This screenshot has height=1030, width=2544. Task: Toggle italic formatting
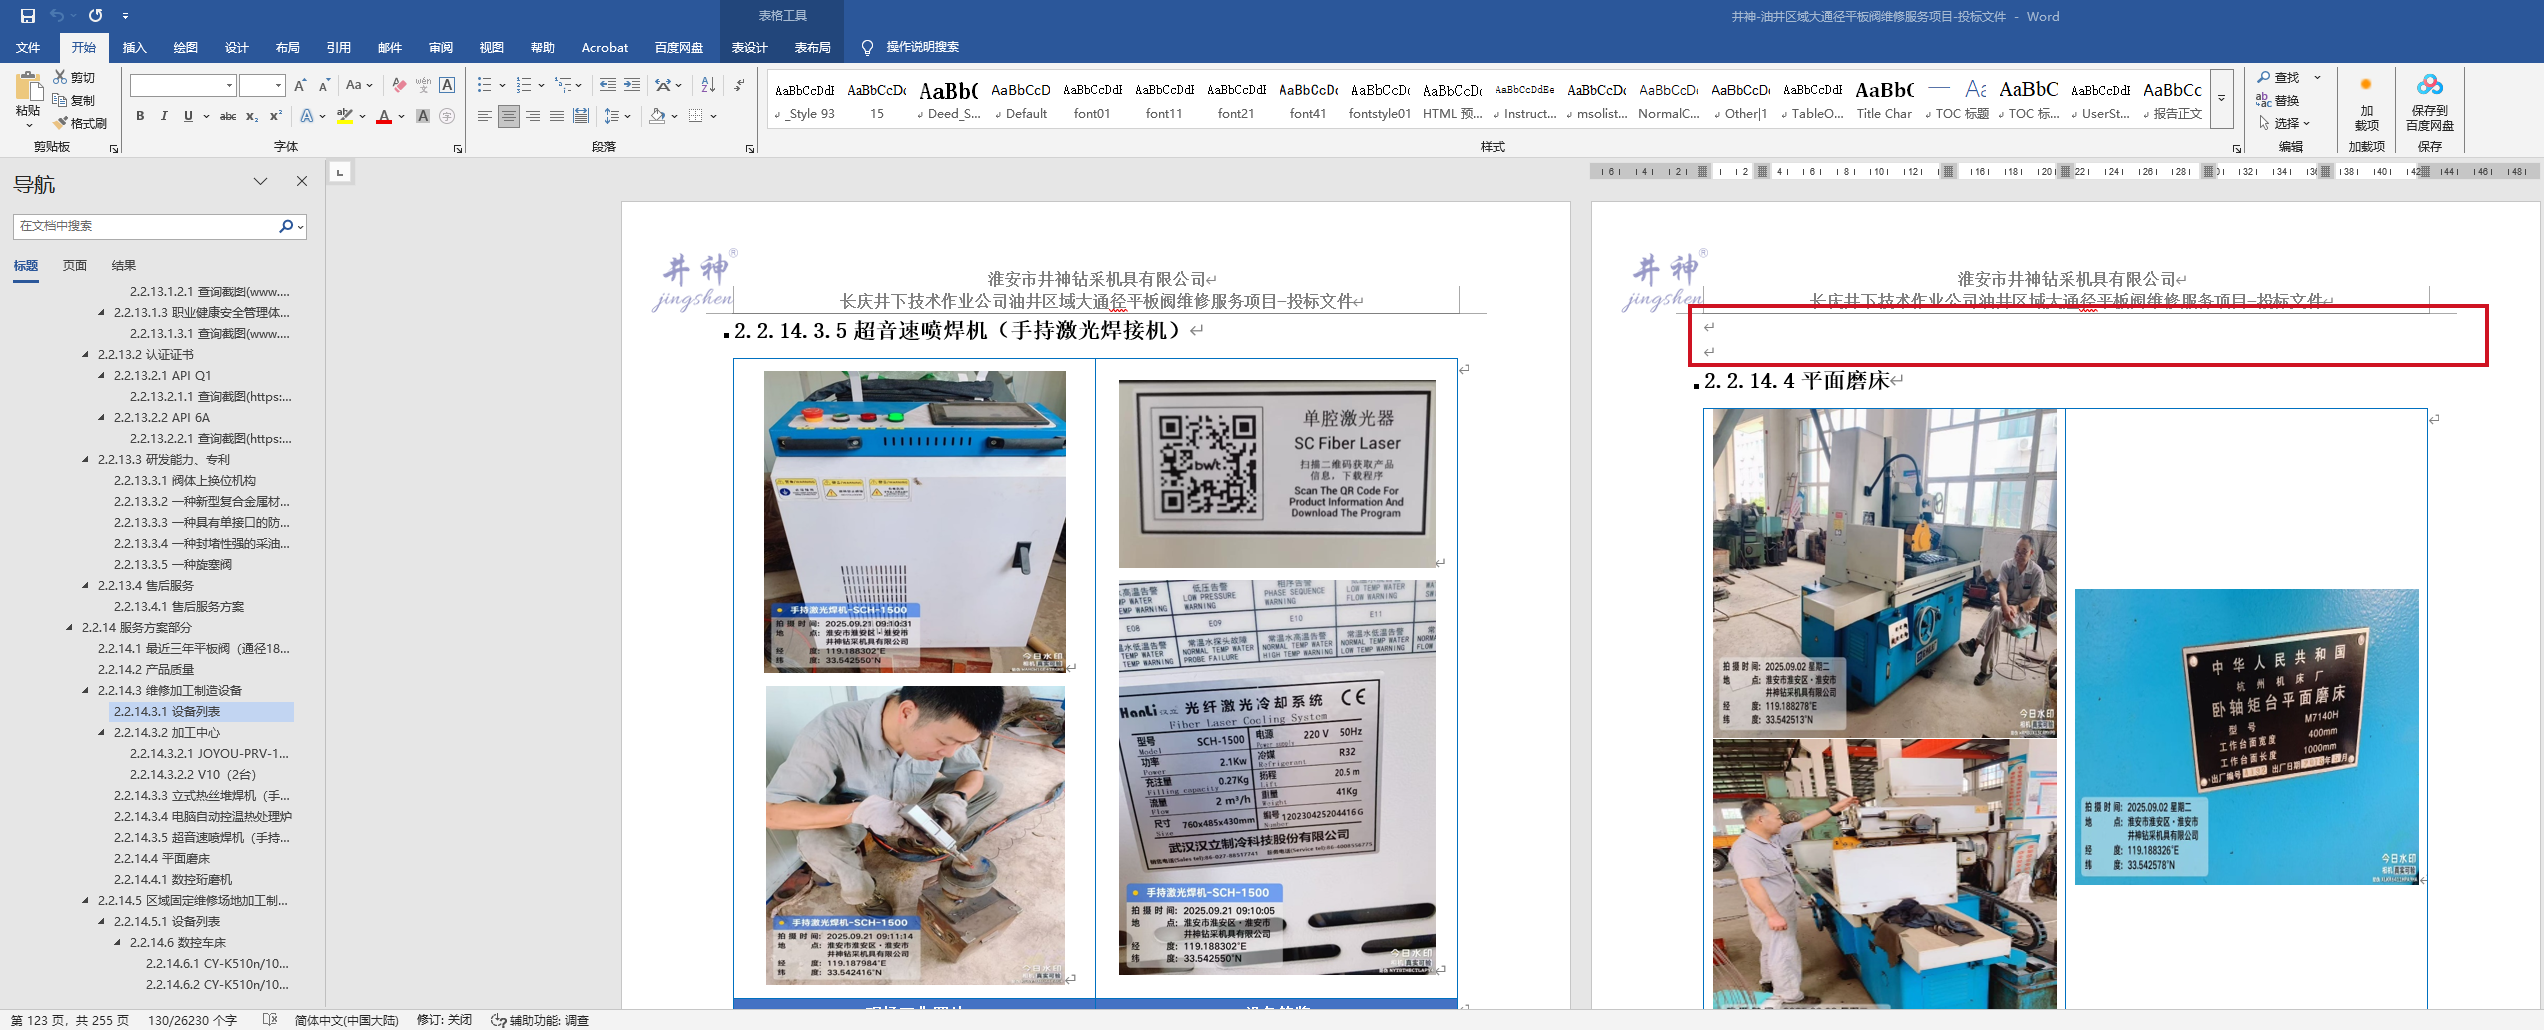pyautogui.click(x=164, y=116)
